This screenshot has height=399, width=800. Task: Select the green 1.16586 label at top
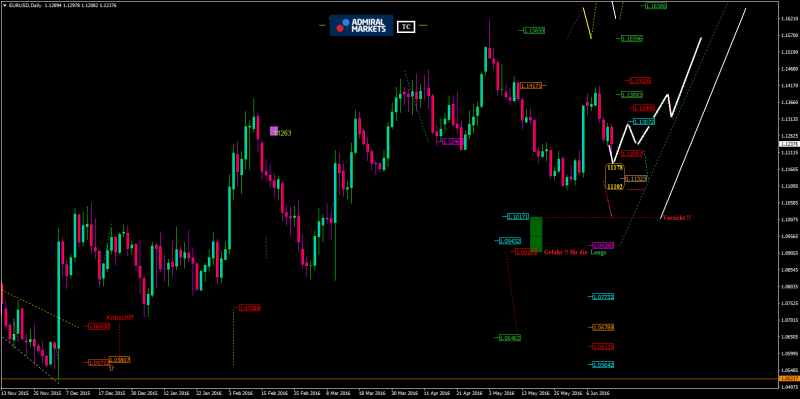pyautogui.click(x=656, y=6)
